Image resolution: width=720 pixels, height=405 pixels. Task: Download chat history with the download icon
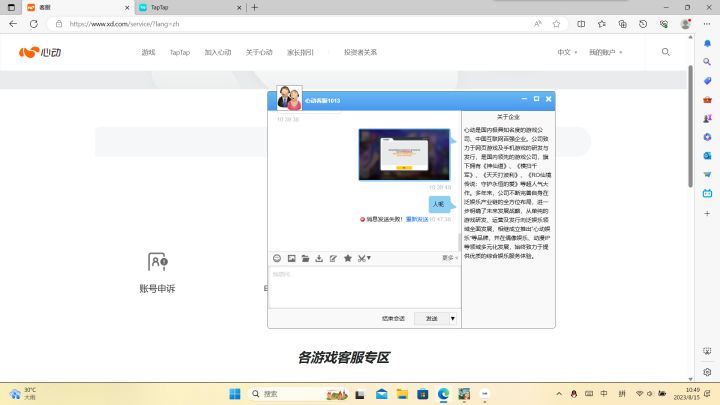[x=319, y=258]
